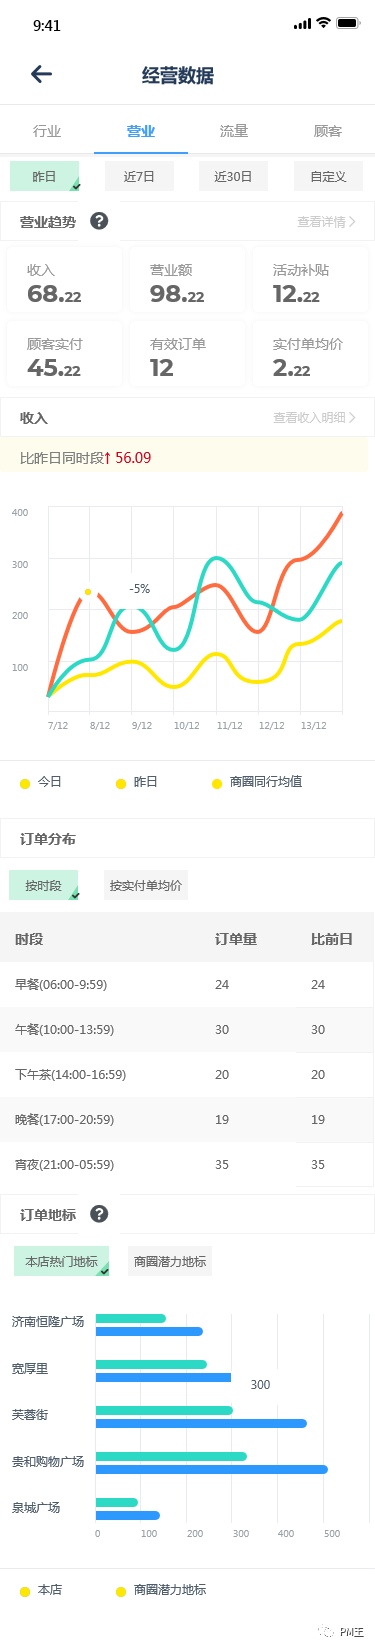Screen dimensions: 375x1648
Task: Switch to the 流量 tab
Action: pos(234,131)
